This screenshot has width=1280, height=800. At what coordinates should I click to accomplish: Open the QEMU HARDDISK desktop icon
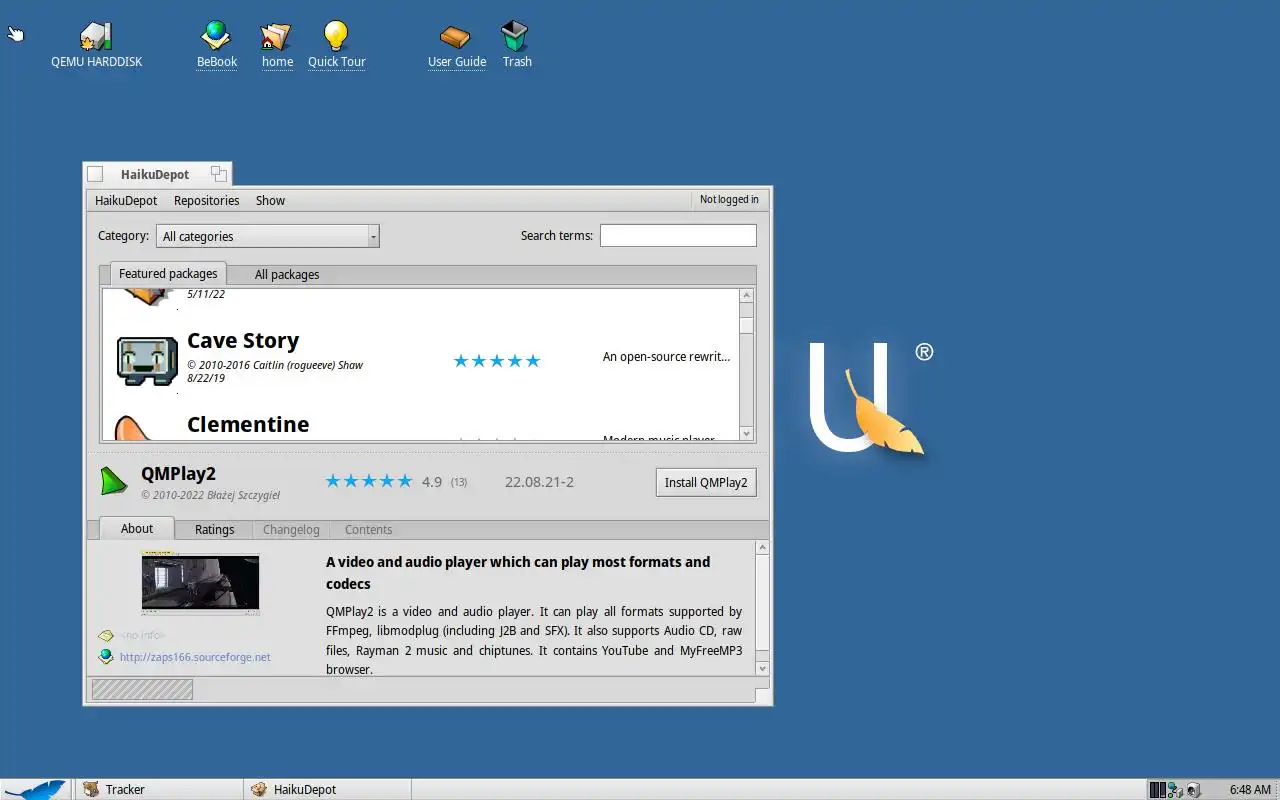[96, 37]
